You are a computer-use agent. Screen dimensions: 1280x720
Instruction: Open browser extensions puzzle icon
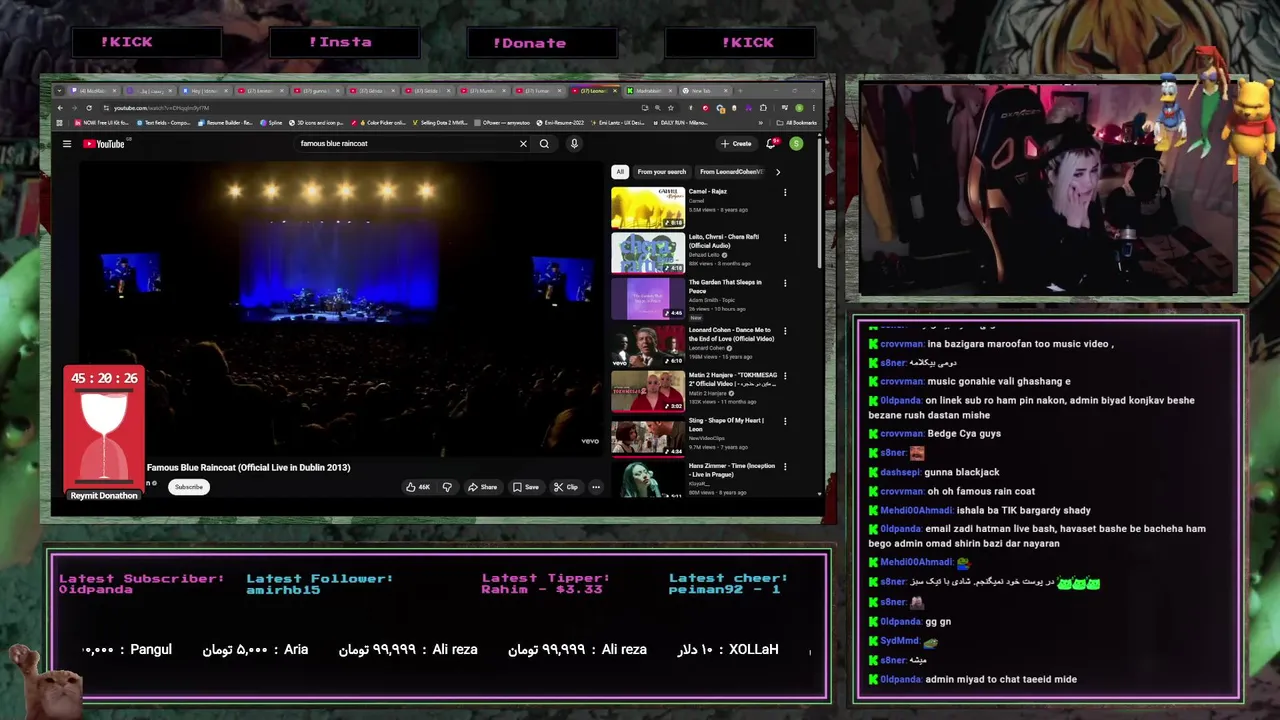(x=763, y=108)
